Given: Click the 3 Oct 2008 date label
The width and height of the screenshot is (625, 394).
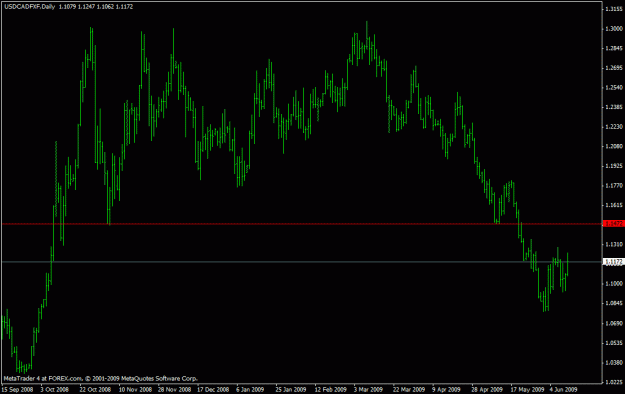Looking at the screenshot, I should (55, 389).
